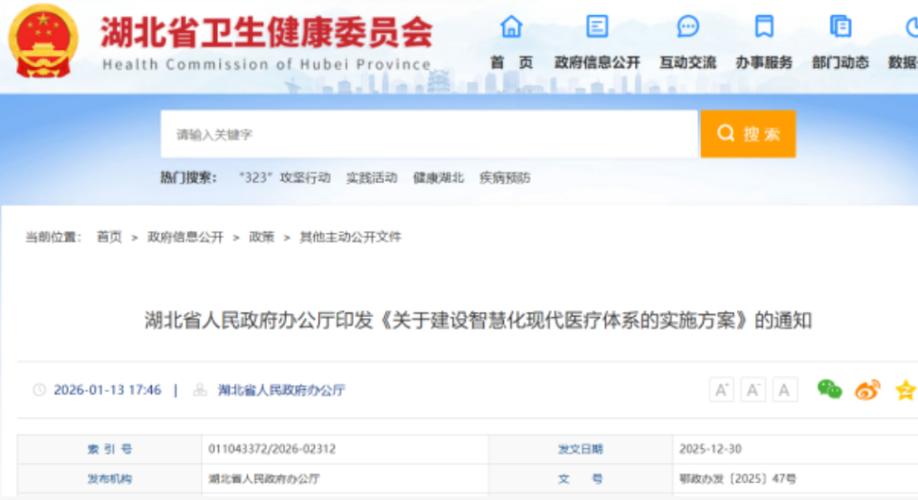The height and width of the screenshot is (500, 918).
Task: Share the article to WeChat
Action: (829, 389)
